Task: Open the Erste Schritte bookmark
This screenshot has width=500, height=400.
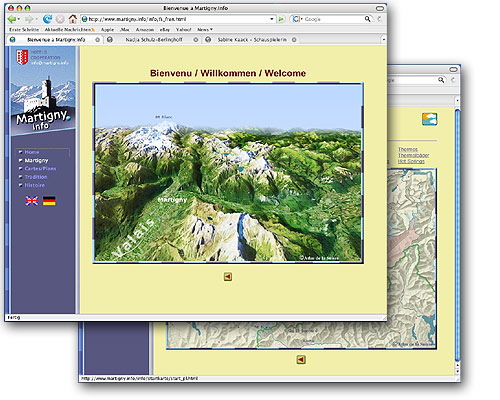Action: pos(24,30)
